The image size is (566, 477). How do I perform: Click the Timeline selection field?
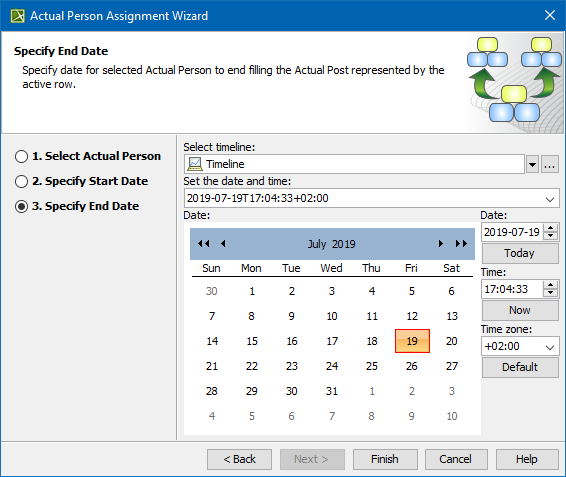click(x=354, y=164)
